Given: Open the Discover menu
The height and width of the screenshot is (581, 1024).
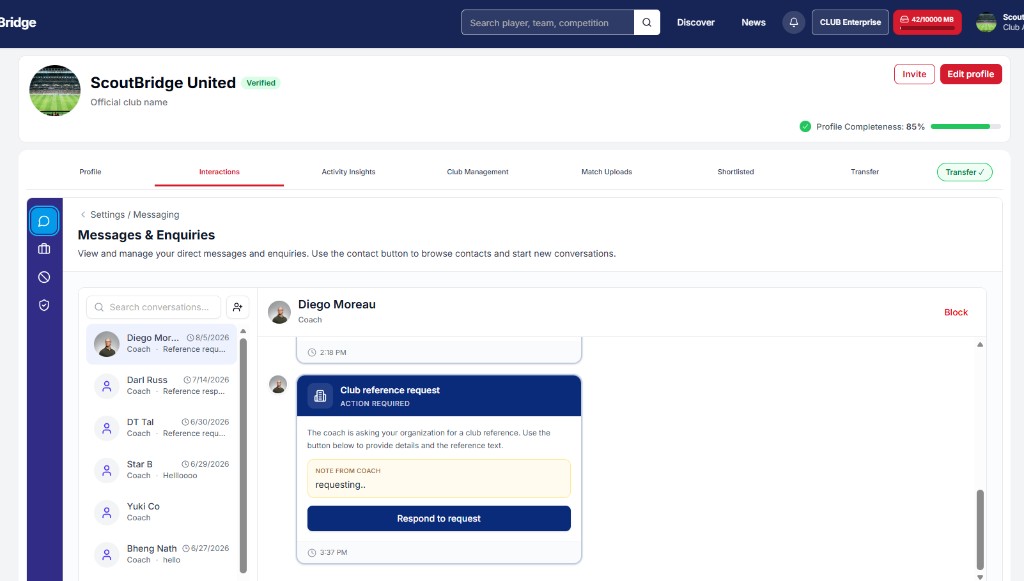Looking at the screenshot, I should (696, 22).
